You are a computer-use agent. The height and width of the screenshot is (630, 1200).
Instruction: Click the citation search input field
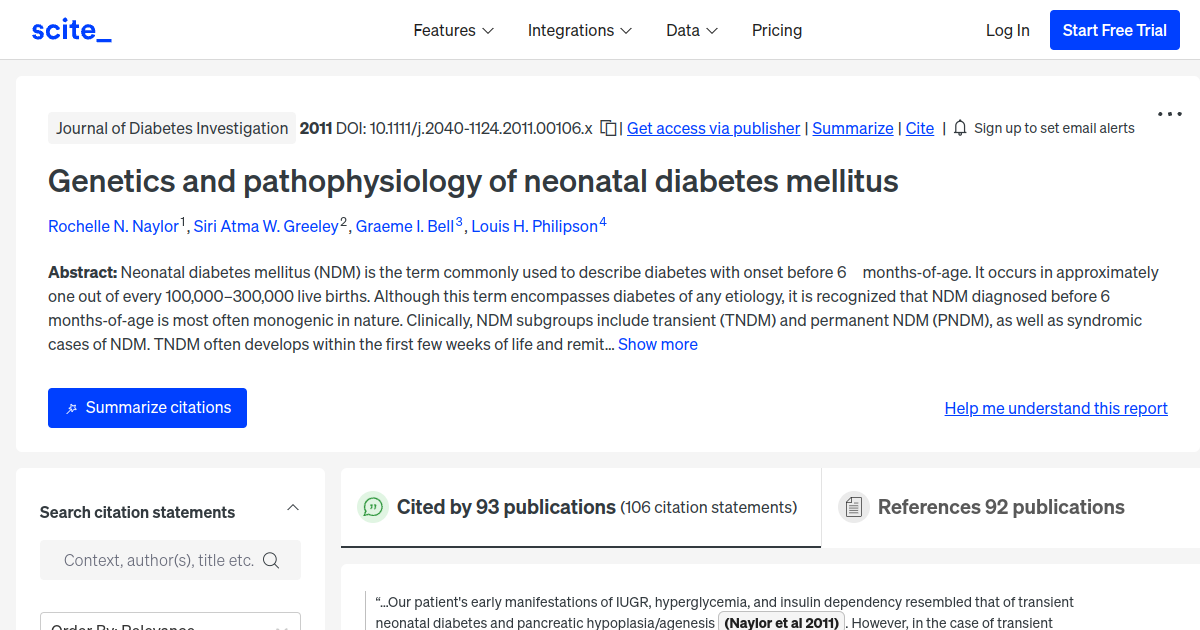tap(160, 560)
